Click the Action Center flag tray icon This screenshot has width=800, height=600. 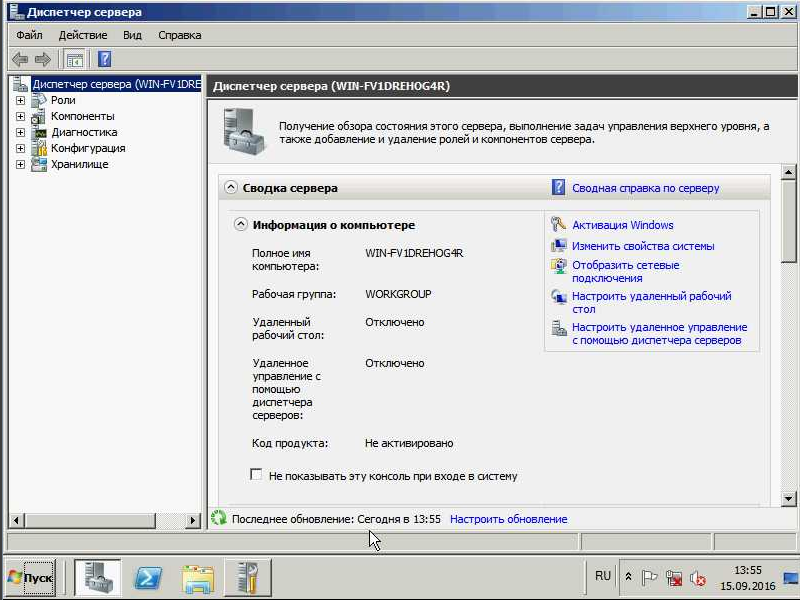click(x=649, y=578)
